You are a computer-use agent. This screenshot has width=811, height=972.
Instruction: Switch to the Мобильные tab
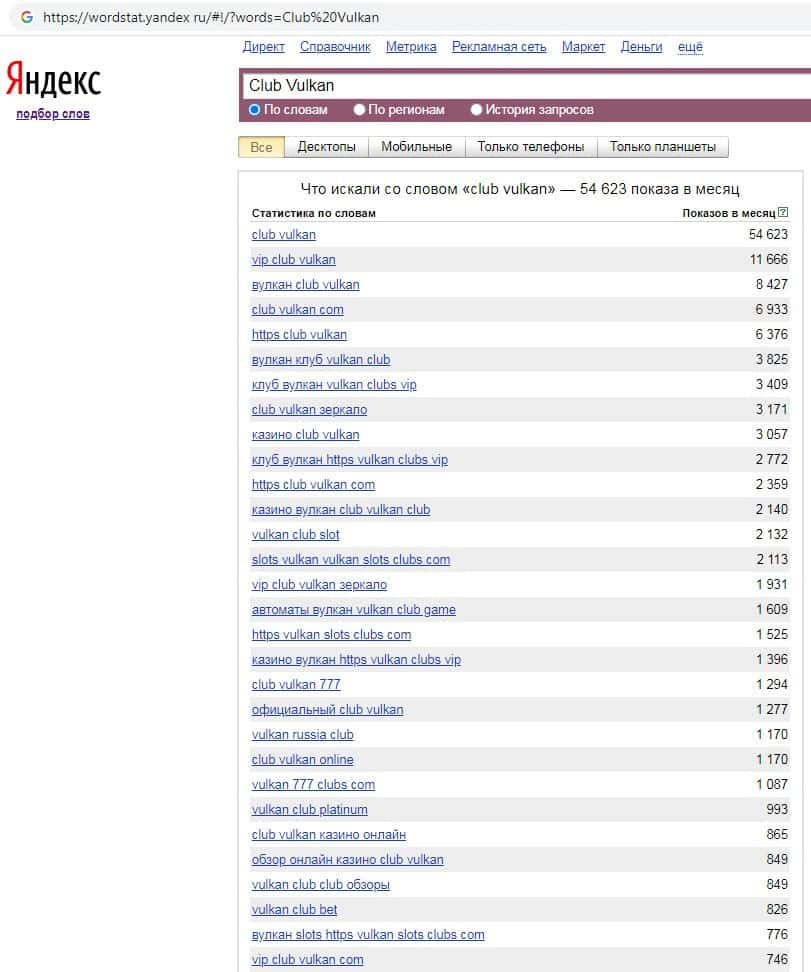[417, 147]
